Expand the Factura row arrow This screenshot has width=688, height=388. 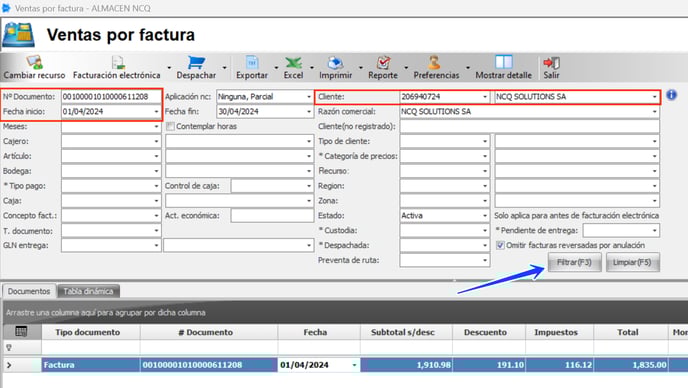point(9,365)
